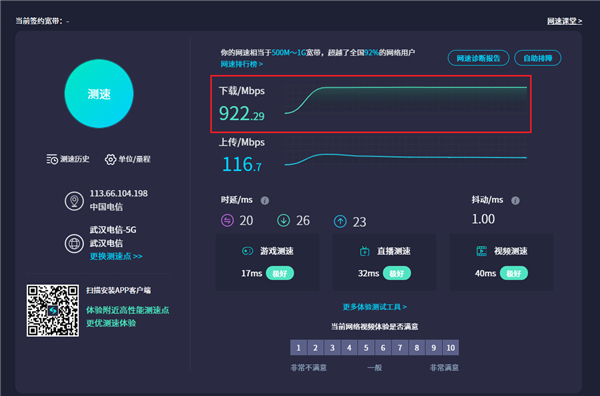Click the info icon next to 抖动/ms
Image resolution: width=600 pixels, height=396 pixels.
[x=515, y=200]
